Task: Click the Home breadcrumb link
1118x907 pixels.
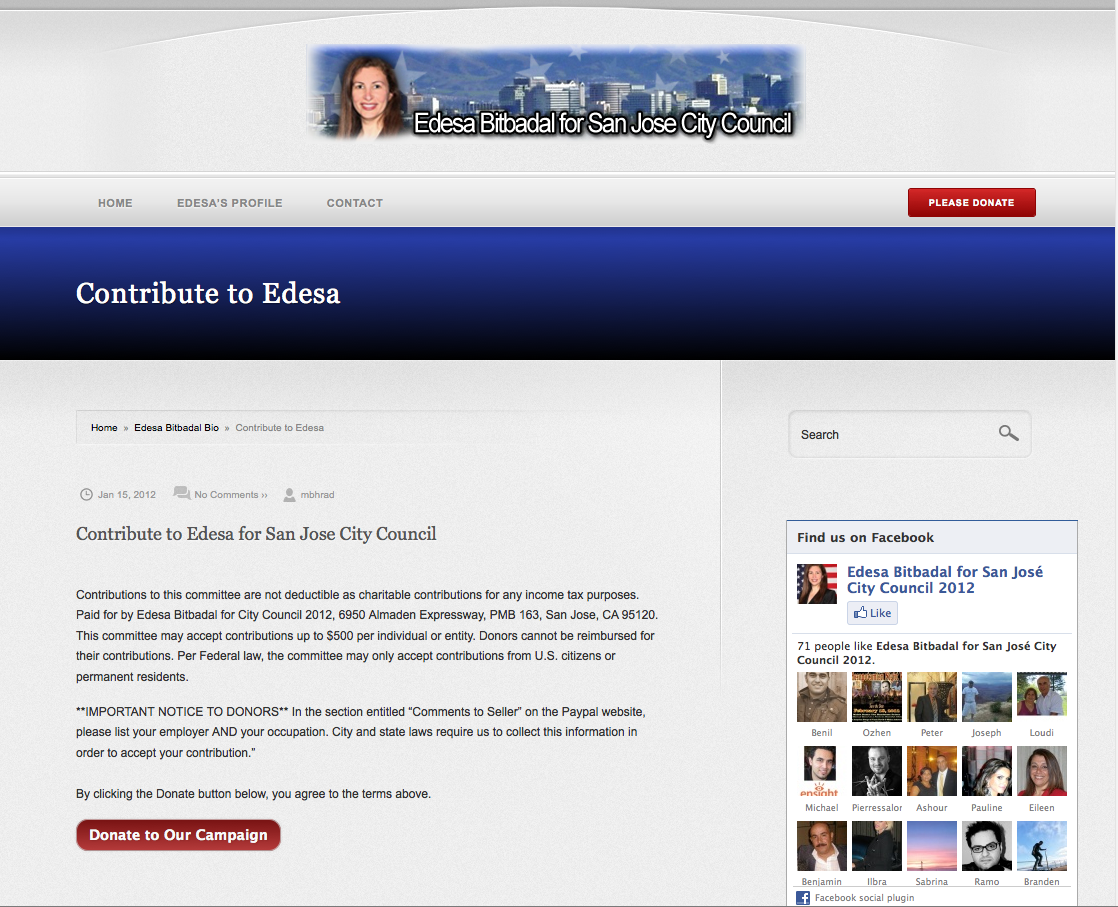Action: [x=104, y=428]
